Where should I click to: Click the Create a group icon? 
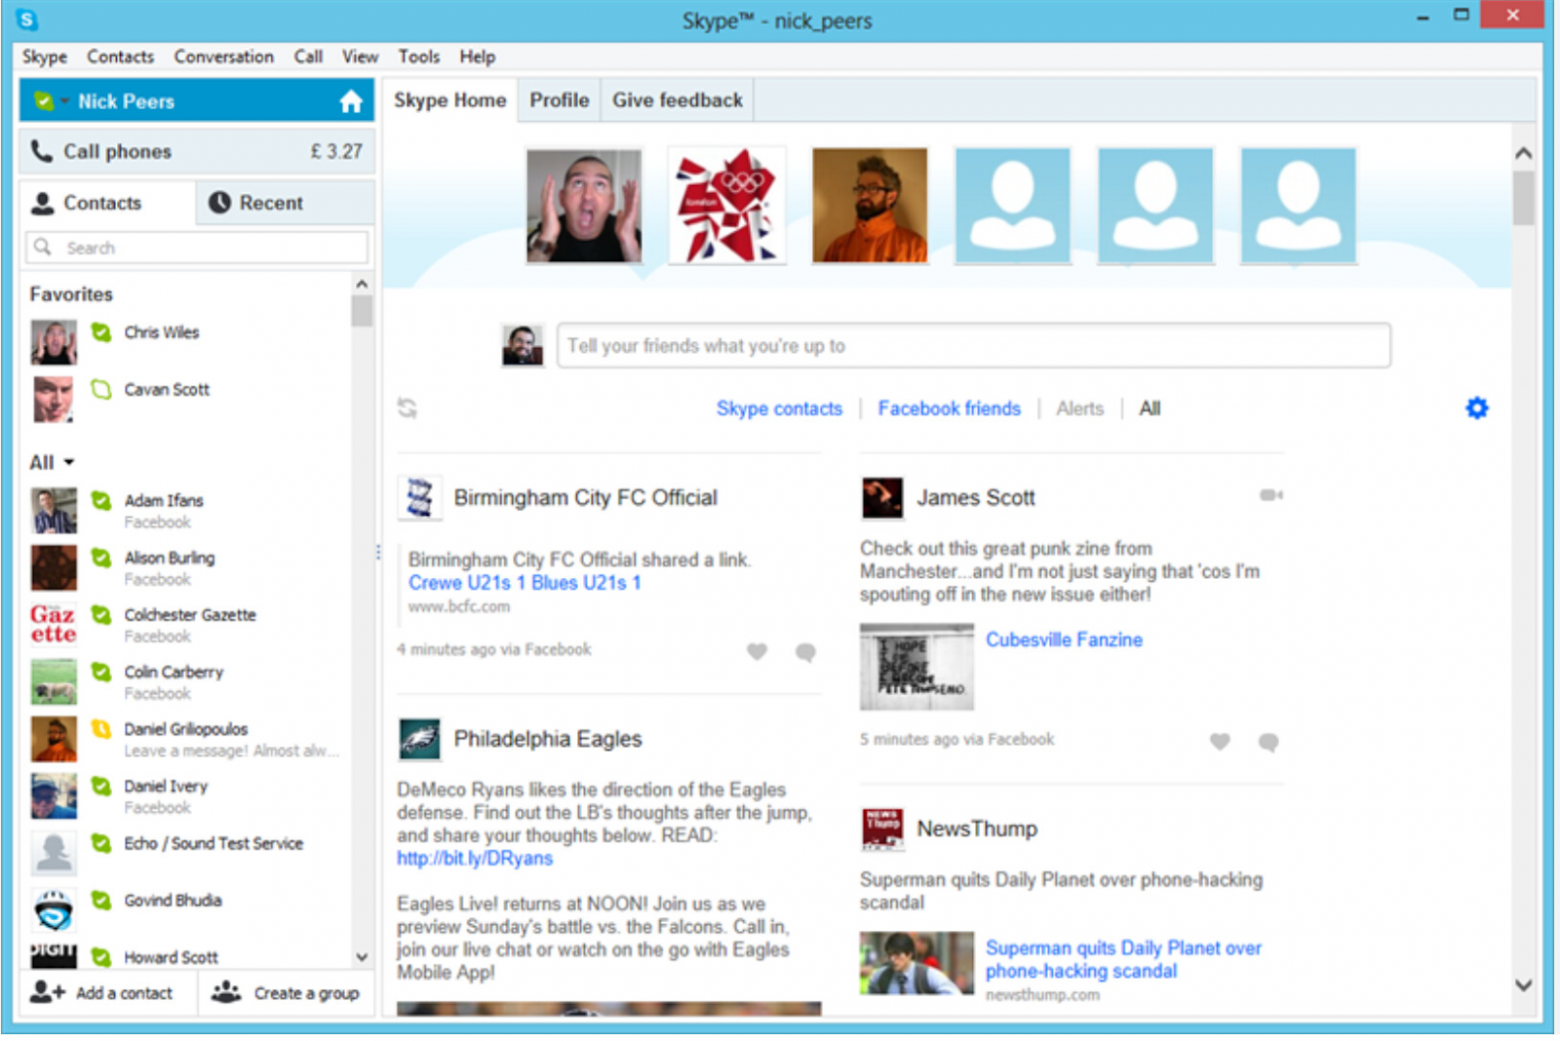tap(226, 992)
